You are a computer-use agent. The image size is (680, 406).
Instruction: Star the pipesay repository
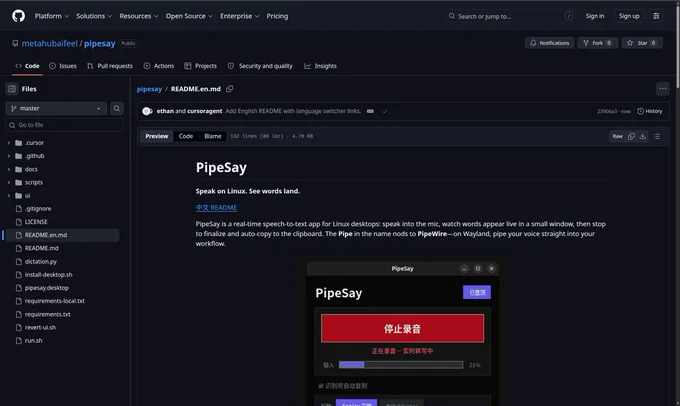tap(642, 43)
